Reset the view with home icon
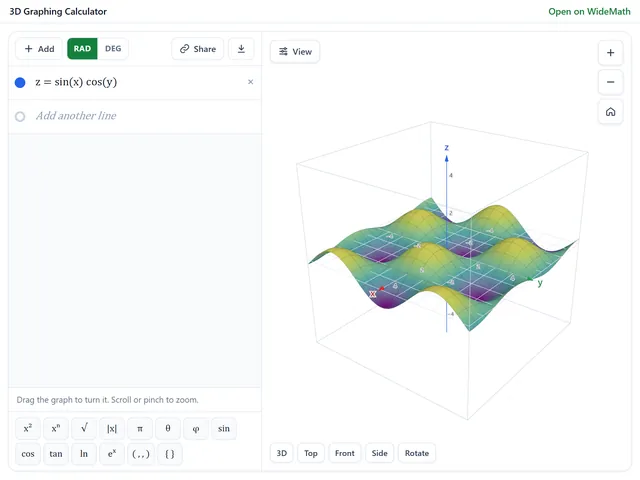This screenshot has width=640, height=480. coord(611,112)
